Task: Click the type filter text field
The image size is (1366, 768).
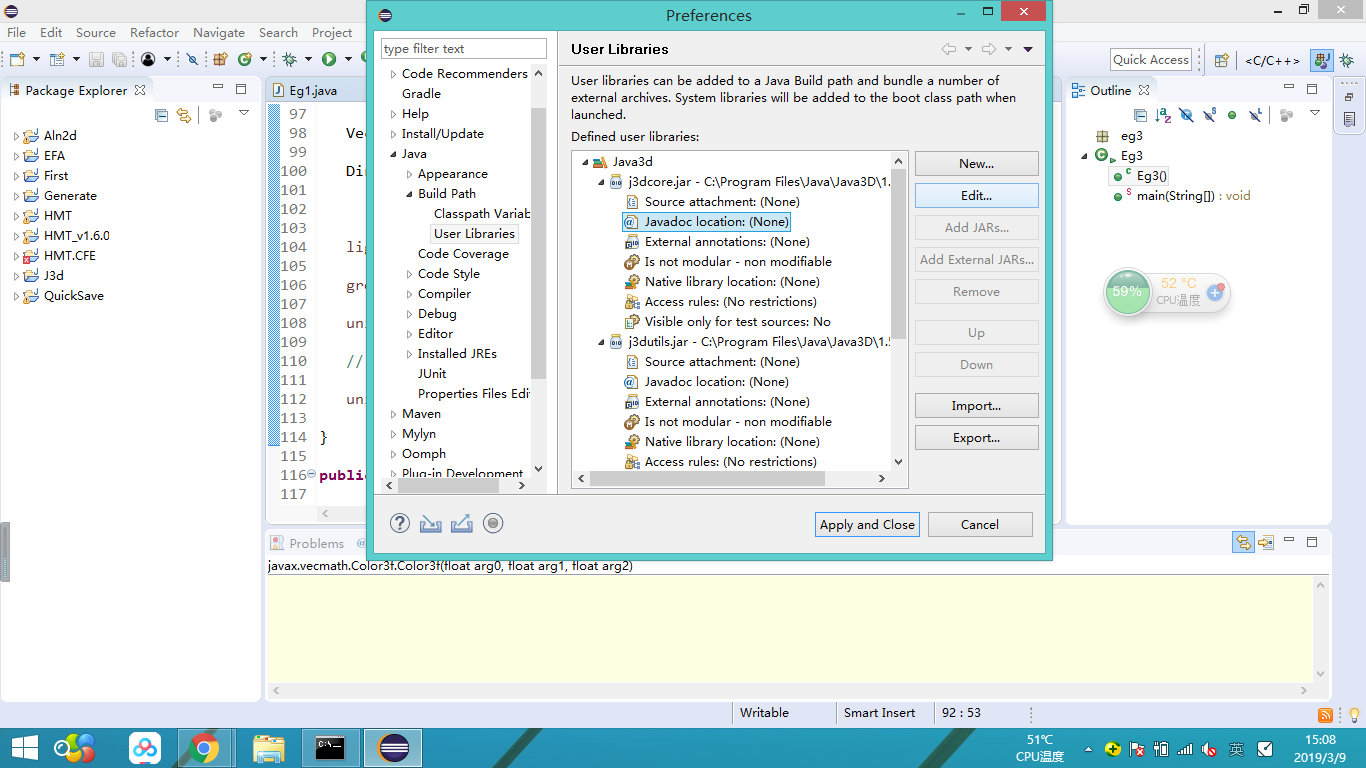Action: (464, 48)
